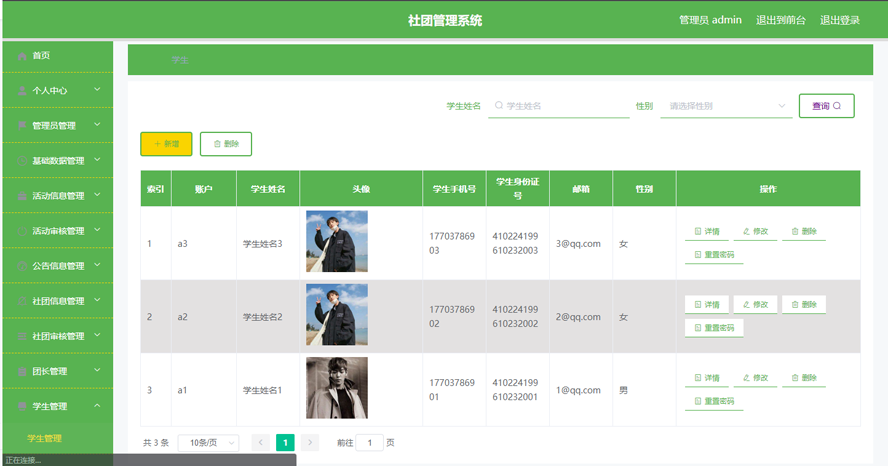Expand 活动审核管理 menu chevron
The width and height of the screenshot is (888, 466).
pos(97,230)
